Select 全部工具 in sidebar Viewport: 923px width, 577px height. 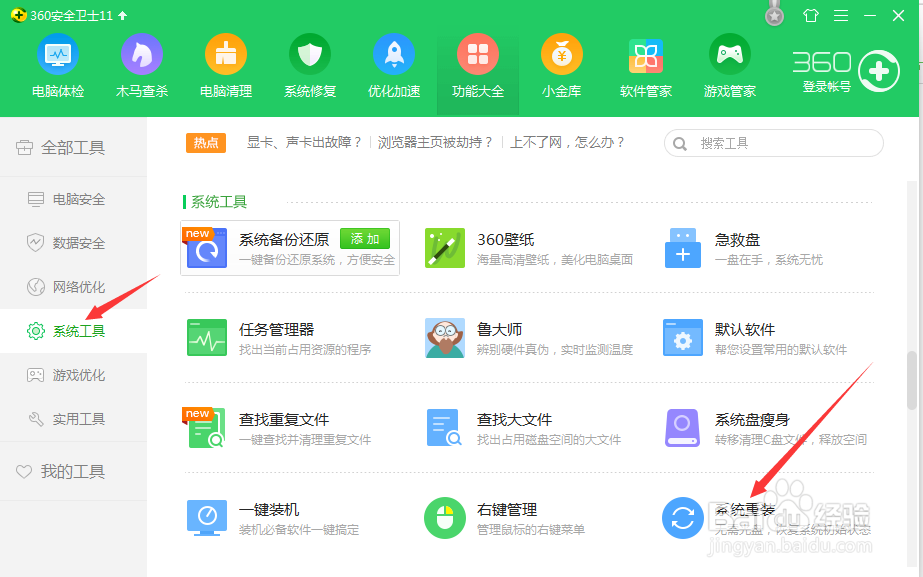[73, 147]
